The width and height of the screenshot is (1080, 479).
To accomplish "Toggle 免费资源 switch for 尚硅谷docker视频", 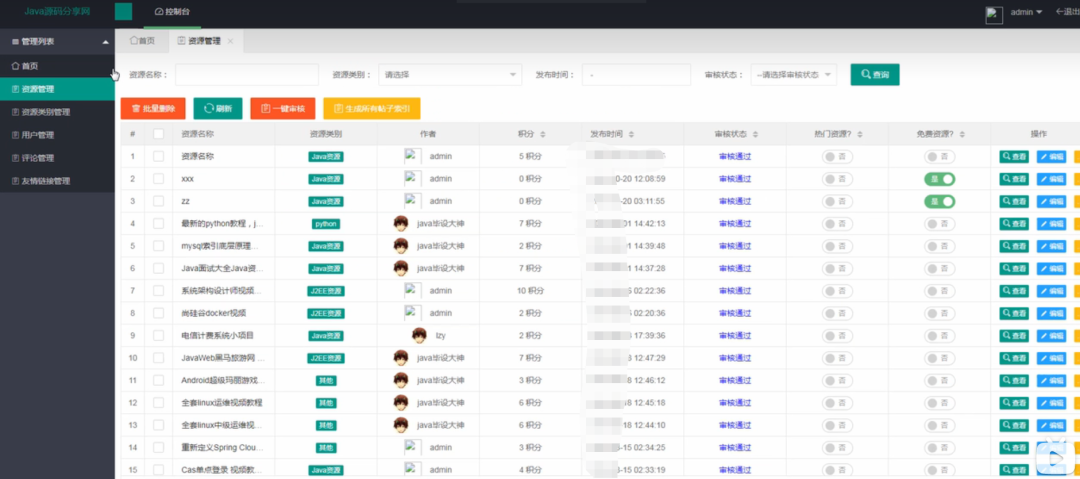I will coord(939,313).
